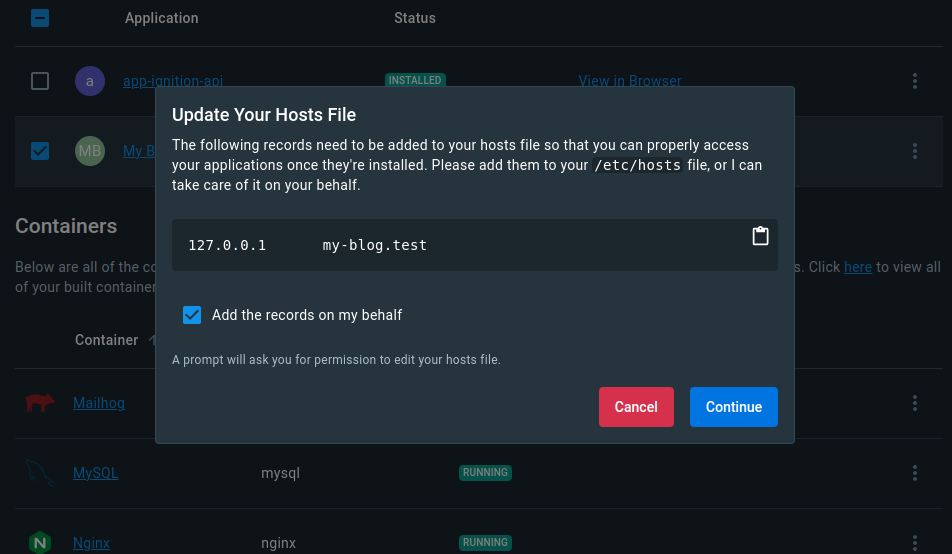Toggle the select-all applications checkbox
Viewport: 952px width, 554px height.
pos(40,18)
